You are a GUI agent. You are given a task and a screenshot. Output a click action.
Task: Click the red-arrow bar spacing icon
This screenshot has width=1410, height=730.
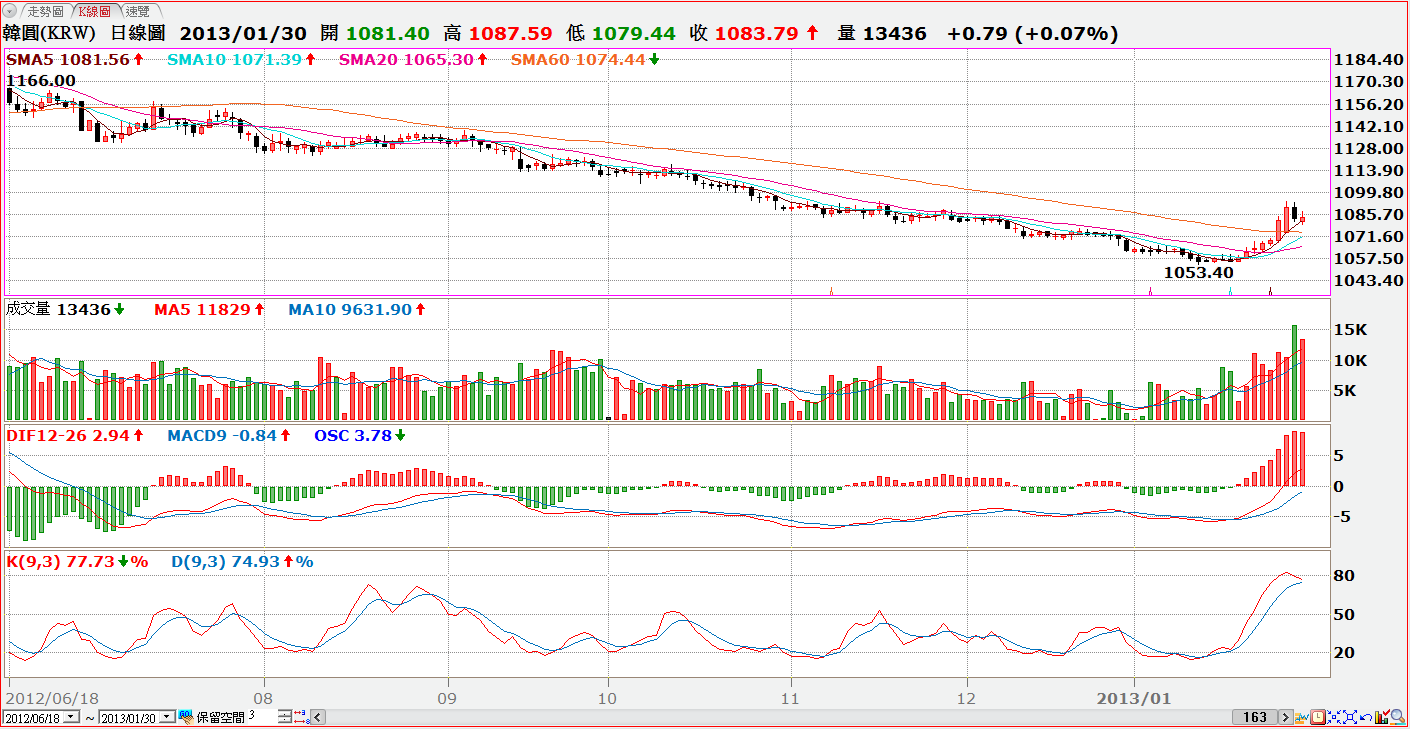tap(301, 717)
